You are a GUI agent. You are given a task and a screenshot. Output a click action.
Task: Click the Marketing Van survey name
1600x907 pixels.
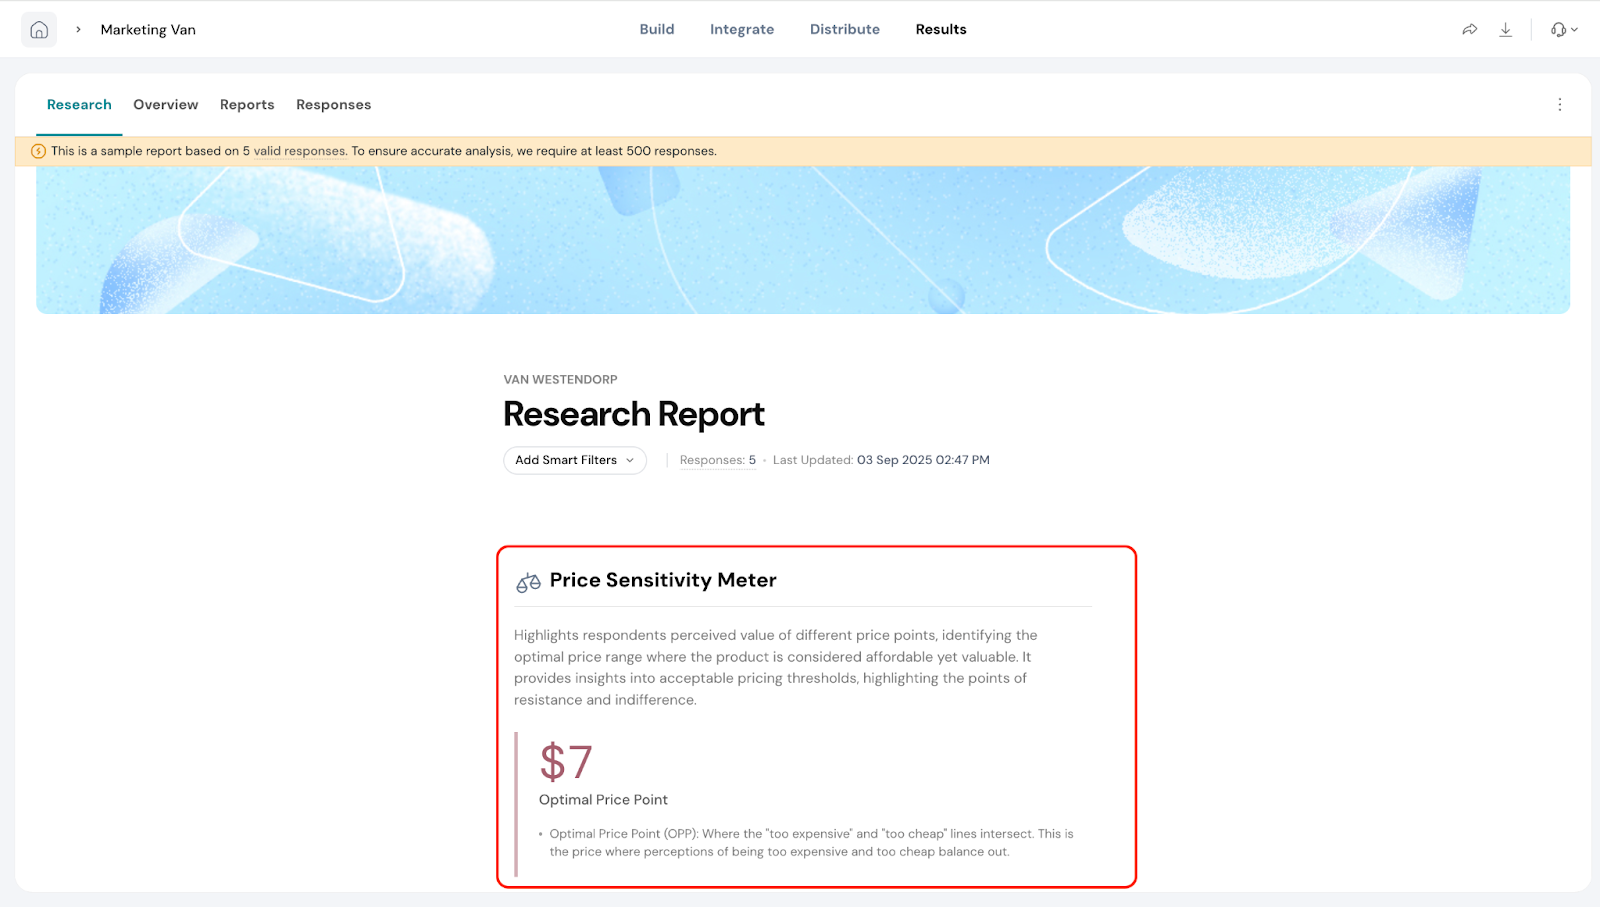[148, 30]
